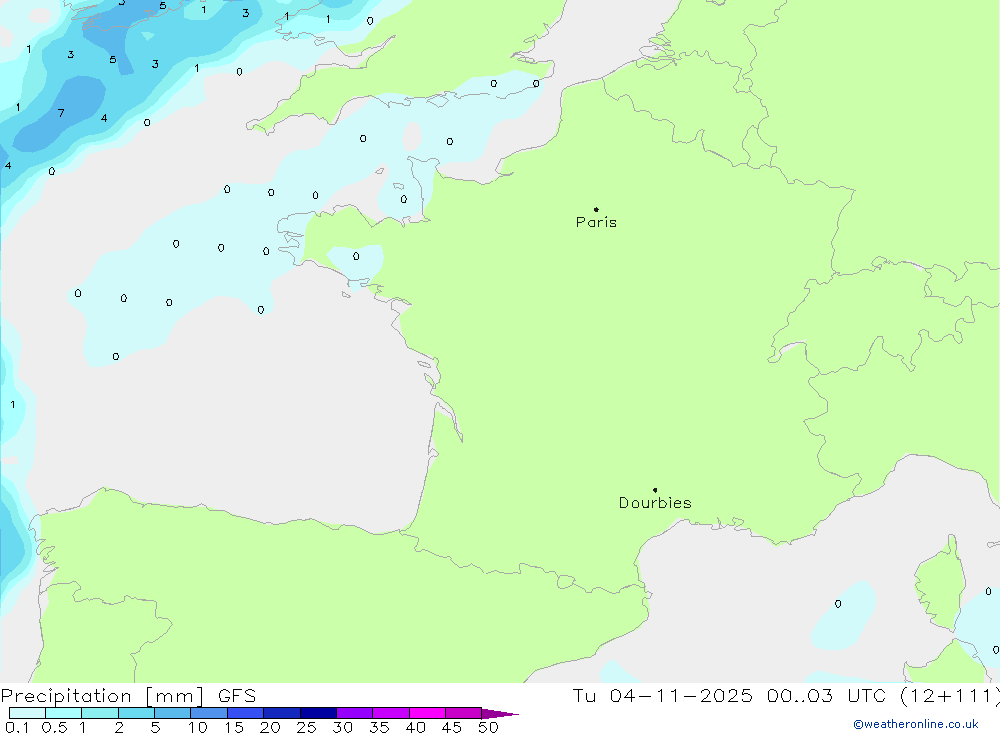Select the Paris location dot marker
The height and width of the screenshot is (733, 1000).
[x=596, y=209]
